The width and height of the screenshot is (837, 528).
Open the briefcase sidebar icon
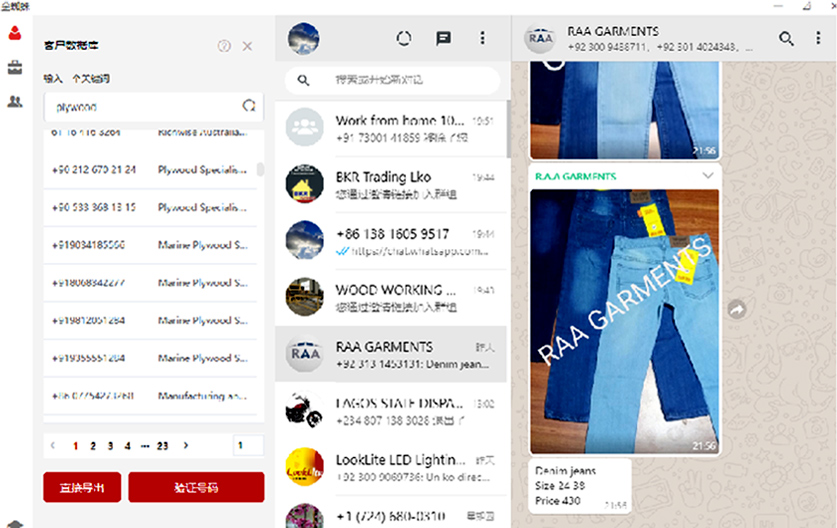click(x=14, y=68)
